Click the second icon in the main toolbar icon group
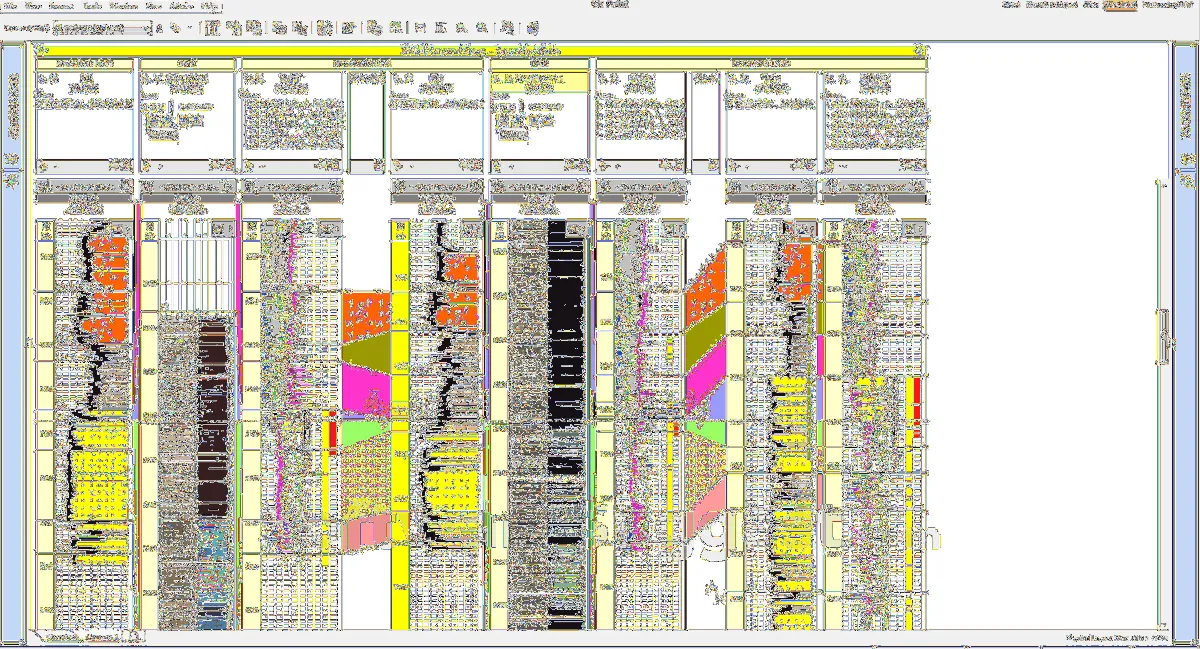This screenshot has height=649, width=1200. [232, 29]
